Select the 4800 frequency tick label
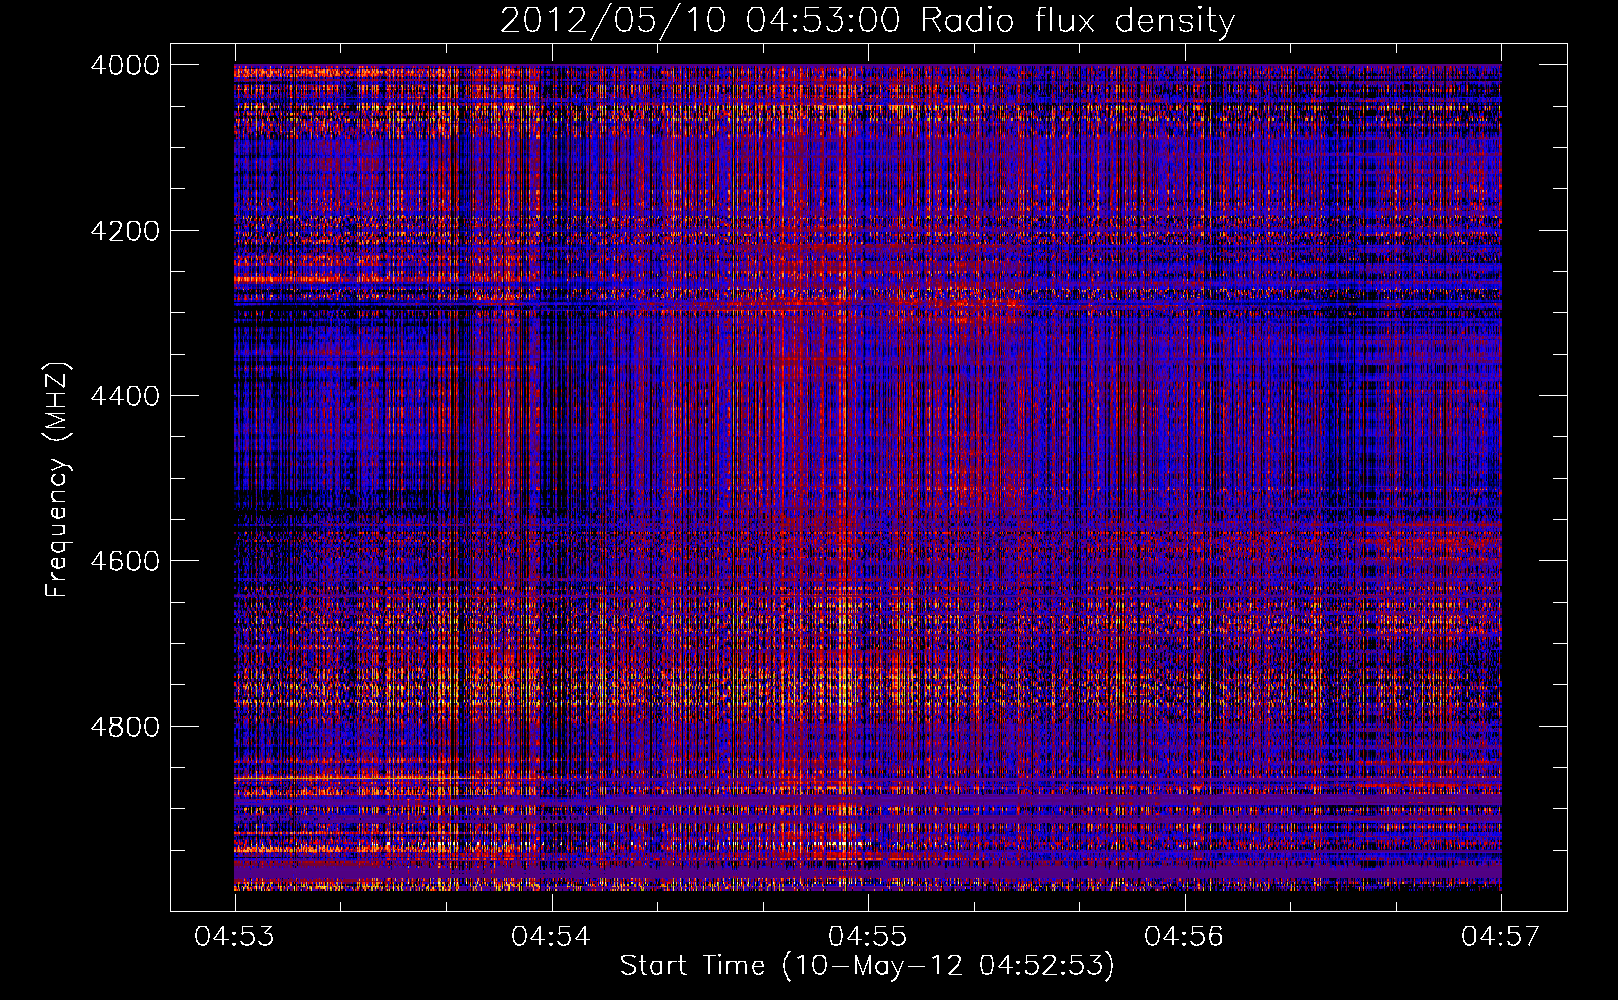This screenshot has height=1000, width=1618. 125,727
